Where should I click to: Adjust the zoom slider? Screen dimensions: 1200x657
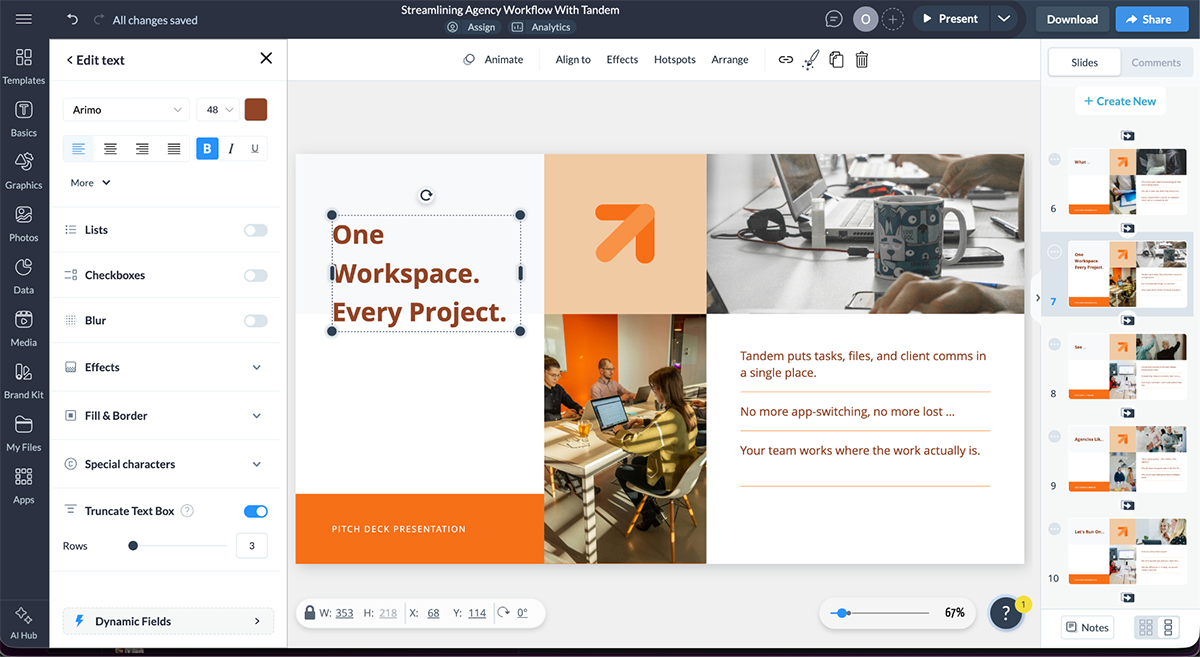pos(843,613)
